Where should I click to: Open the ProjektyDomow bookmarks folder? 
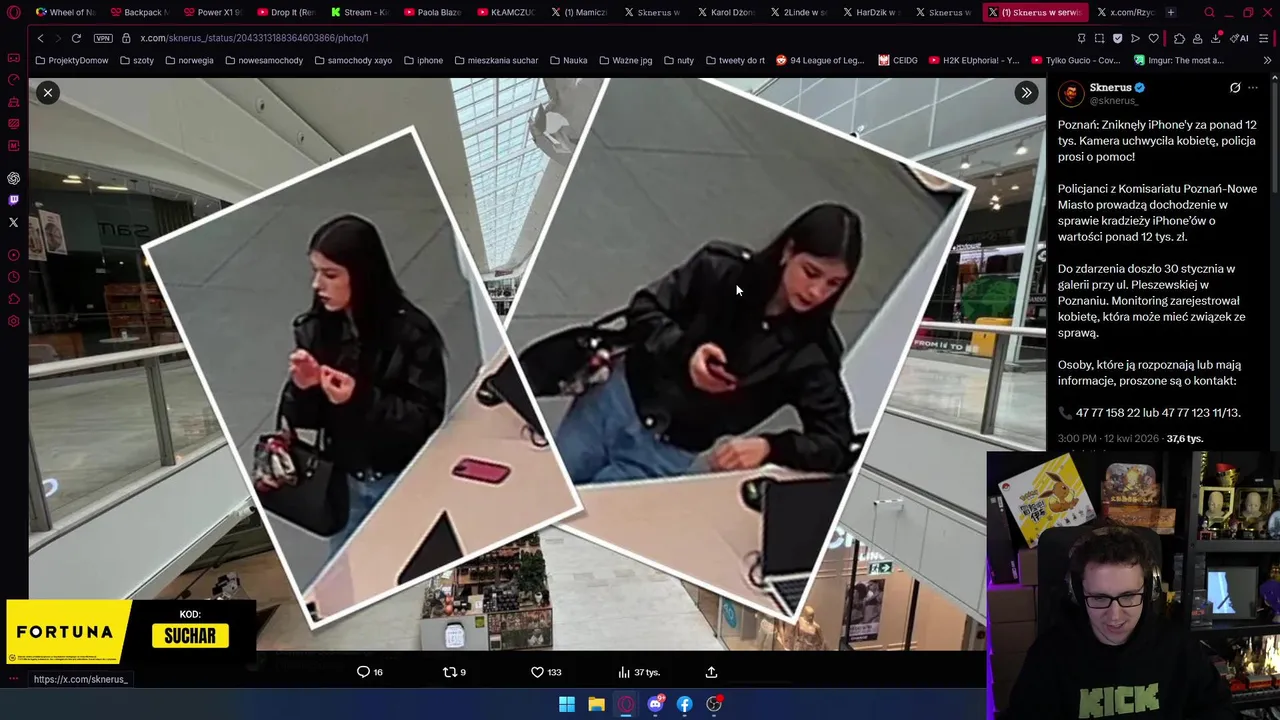click(72, 60)
